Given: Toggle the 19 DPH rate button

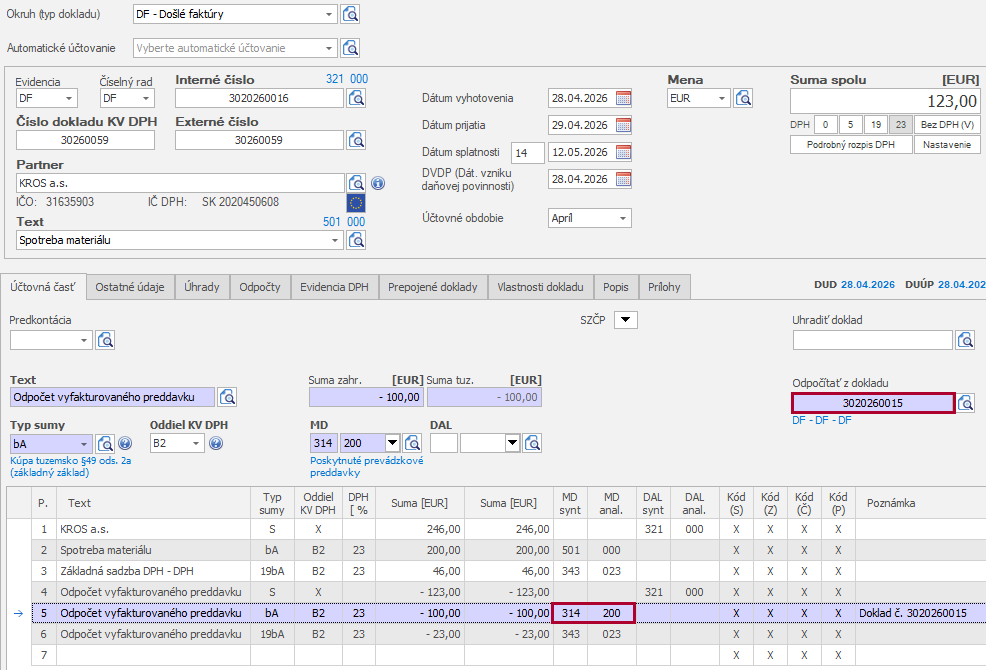Looking at the screenshot, I should click(875, 125).
